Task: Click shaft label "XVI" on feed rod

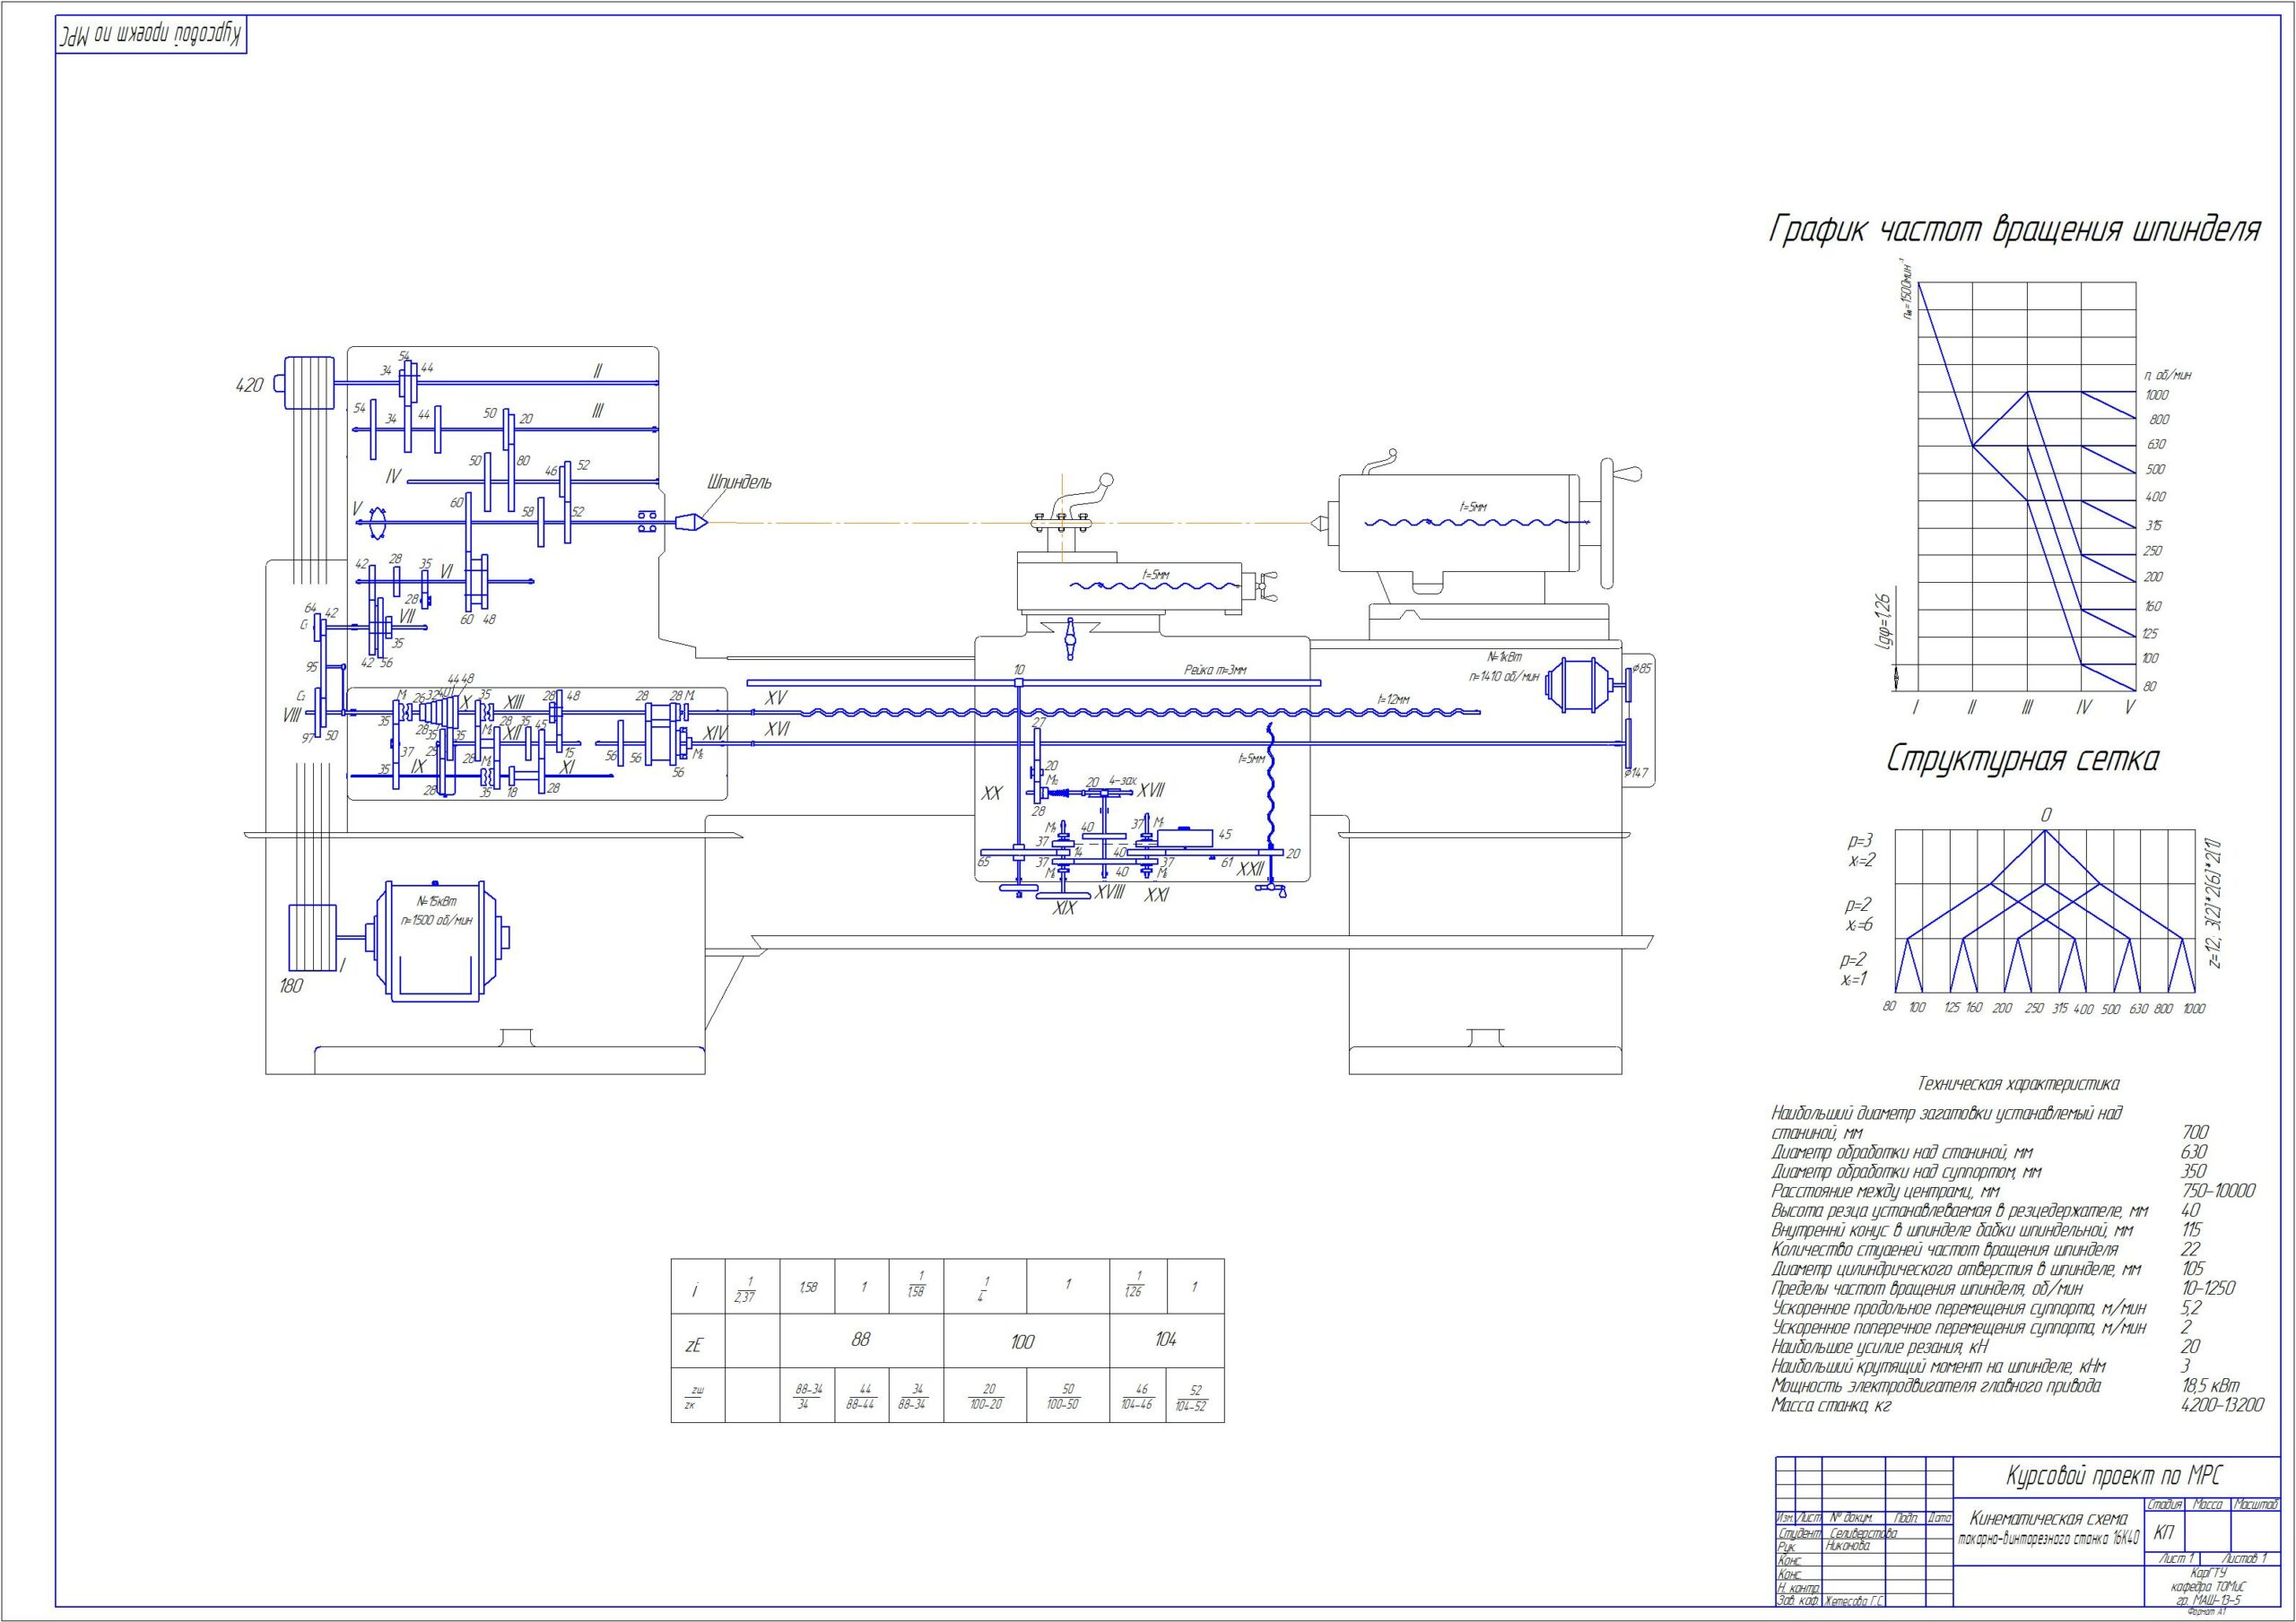Action: pyautogui.click(x=777, y=730)
